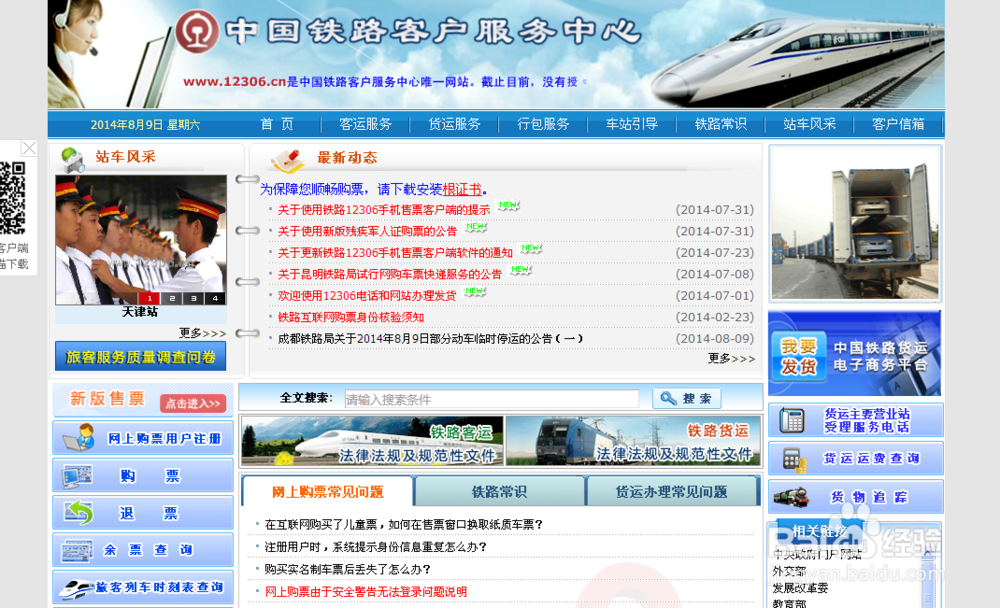Screen dimensions: 1000x608
Task: Open 客户信箱 navigation item
Action: coord(898,124)
